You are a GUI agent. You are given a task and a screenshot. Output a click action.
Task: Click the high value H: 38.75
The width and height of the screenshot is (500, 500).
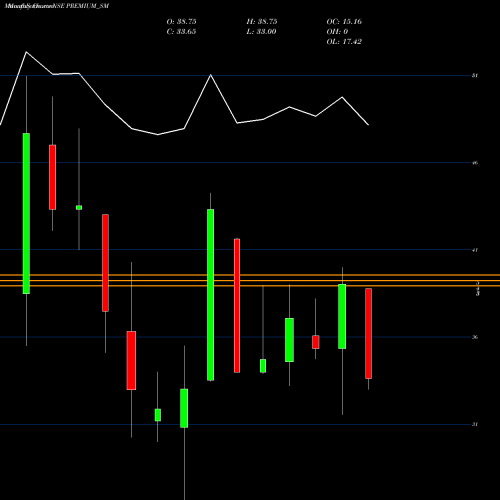tap(262, 22)
